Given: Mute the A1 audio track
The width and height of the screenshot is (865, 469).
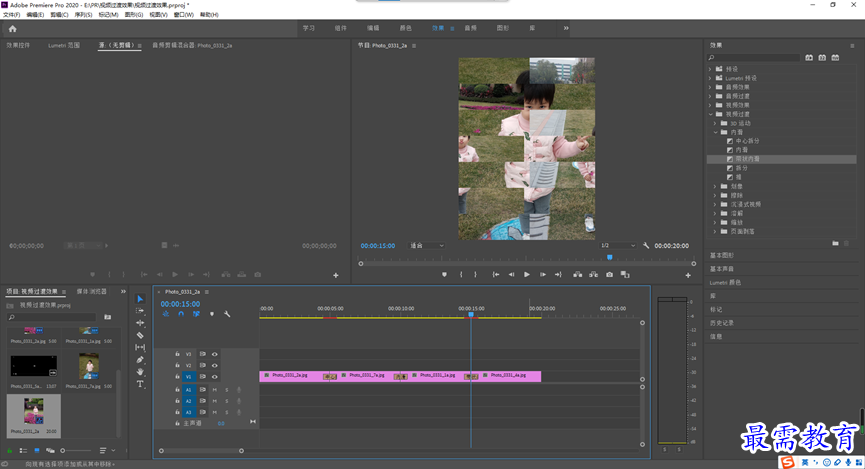Looking at the screenshot, I should (215, 390).
